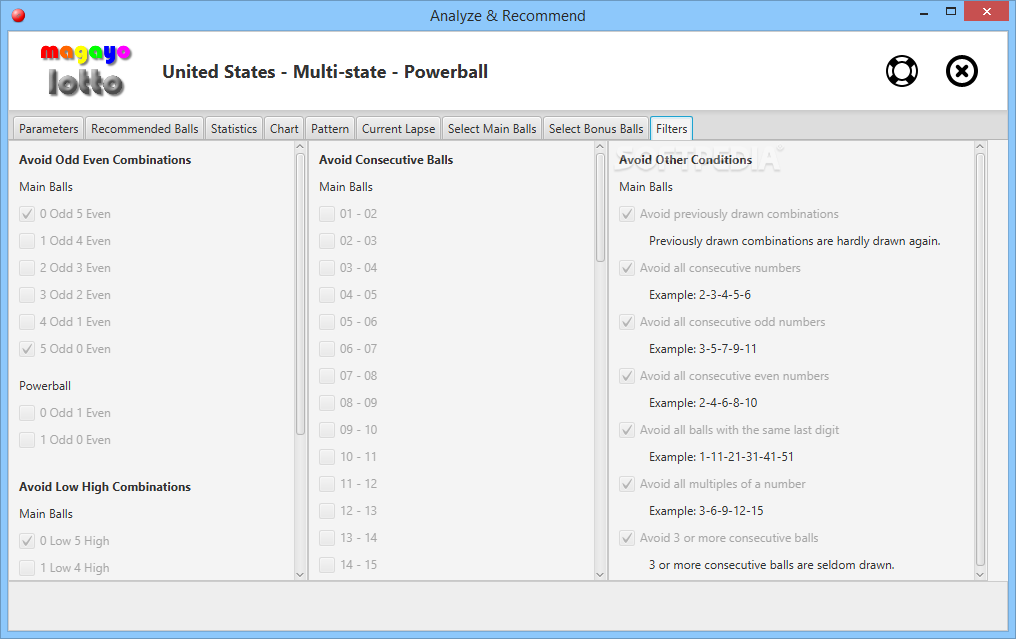This screenshot has width=1016, height=639.
Task: Click Odd Even panel scrollbar thumb
Action: pyautogui.click(x=300, y=294)
